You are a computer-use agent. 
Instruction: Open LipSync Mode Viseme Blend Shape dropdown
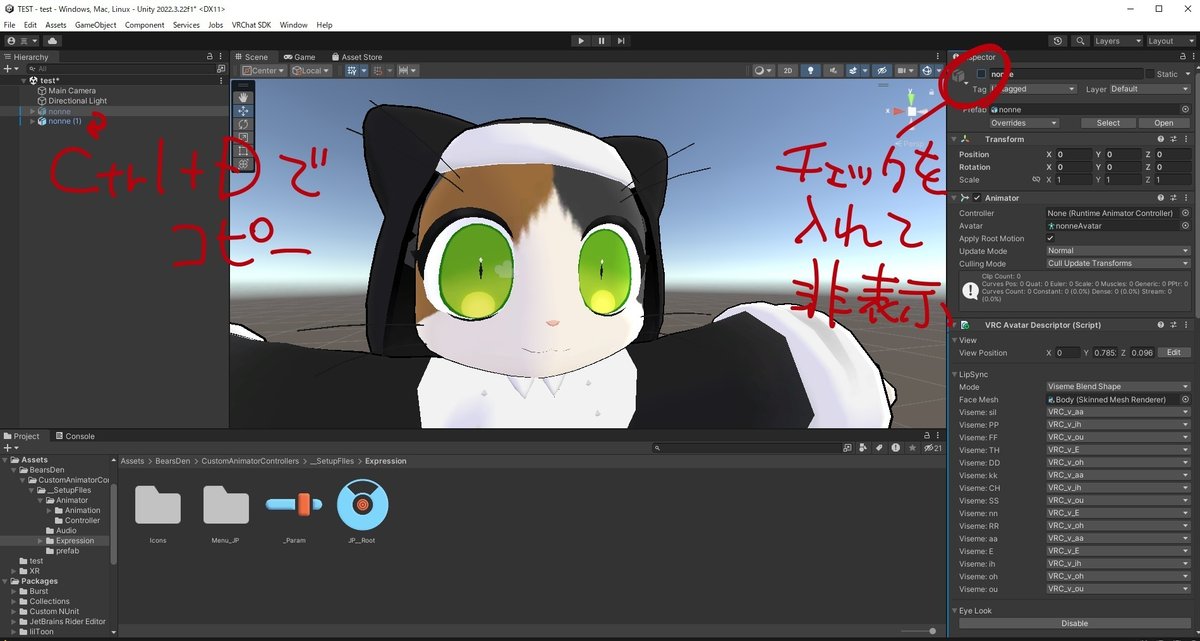tap(1118, 387)
